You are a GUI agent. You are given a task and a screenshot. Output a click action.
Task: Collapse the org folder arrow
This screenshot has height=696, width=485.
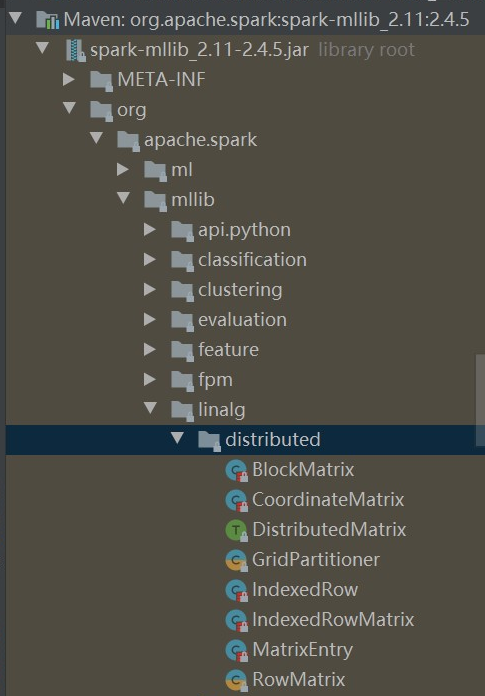pos(70,108)
